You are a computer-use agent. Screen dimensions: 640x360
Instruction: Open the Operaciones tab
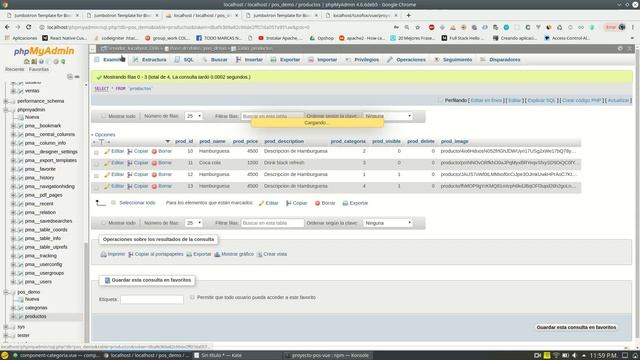(406, 60)
